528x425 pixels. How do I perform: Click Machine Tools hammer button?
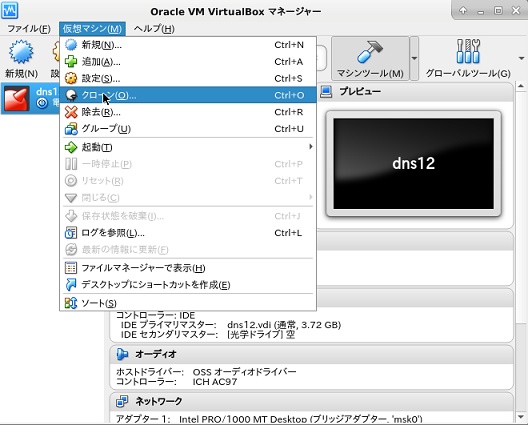tap(370, 58)
